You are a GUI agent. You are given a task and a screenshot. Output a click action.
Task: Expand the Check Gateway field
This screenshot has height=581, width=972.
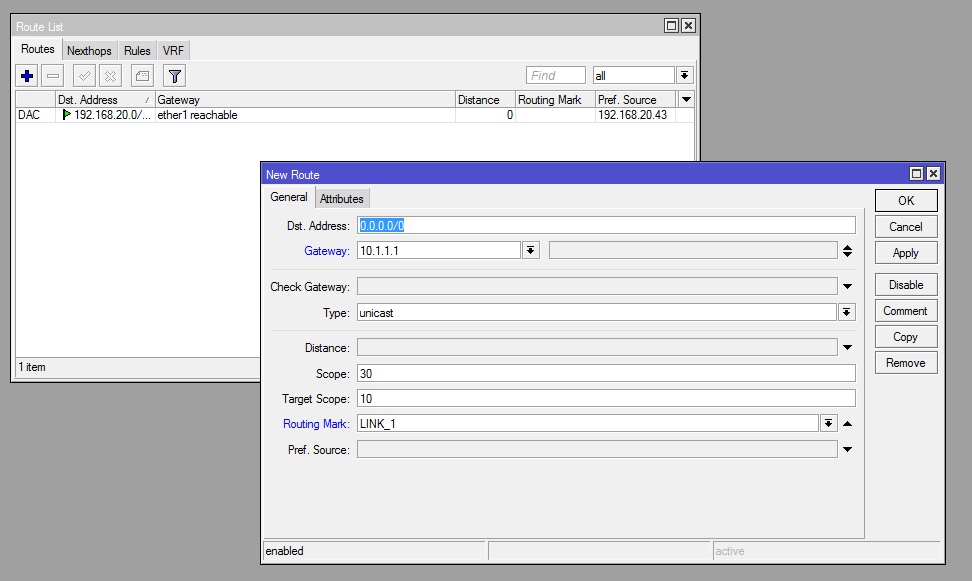847,287
